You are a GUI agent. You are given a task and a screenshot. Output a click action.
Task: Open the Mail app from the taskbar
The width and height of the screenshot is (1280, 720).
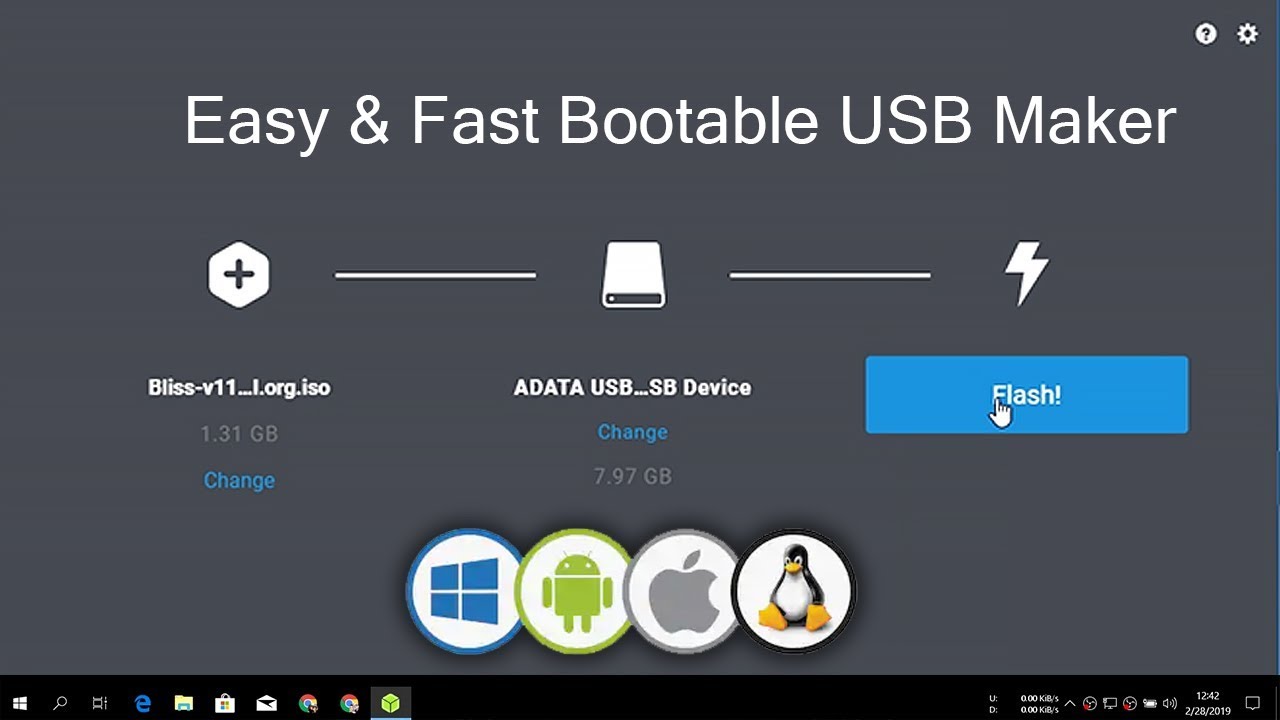coord(266,703)
